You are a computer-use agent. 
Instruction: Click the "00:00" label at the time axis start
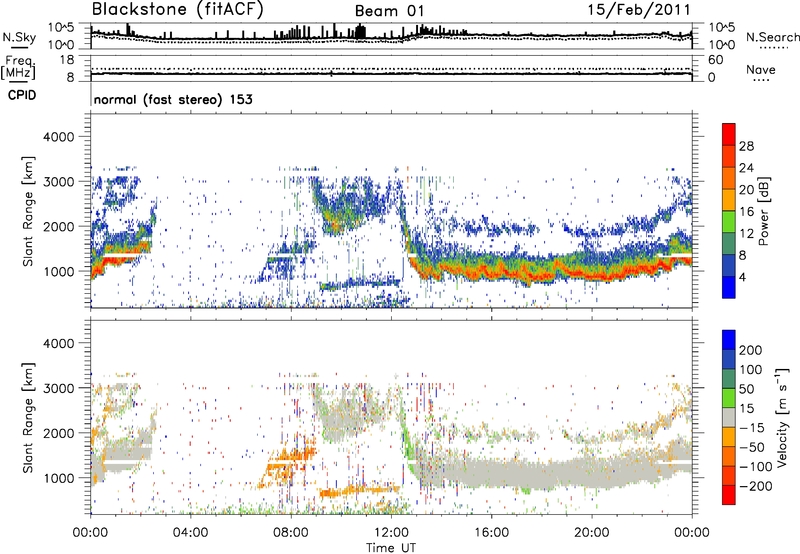(90, 533)
